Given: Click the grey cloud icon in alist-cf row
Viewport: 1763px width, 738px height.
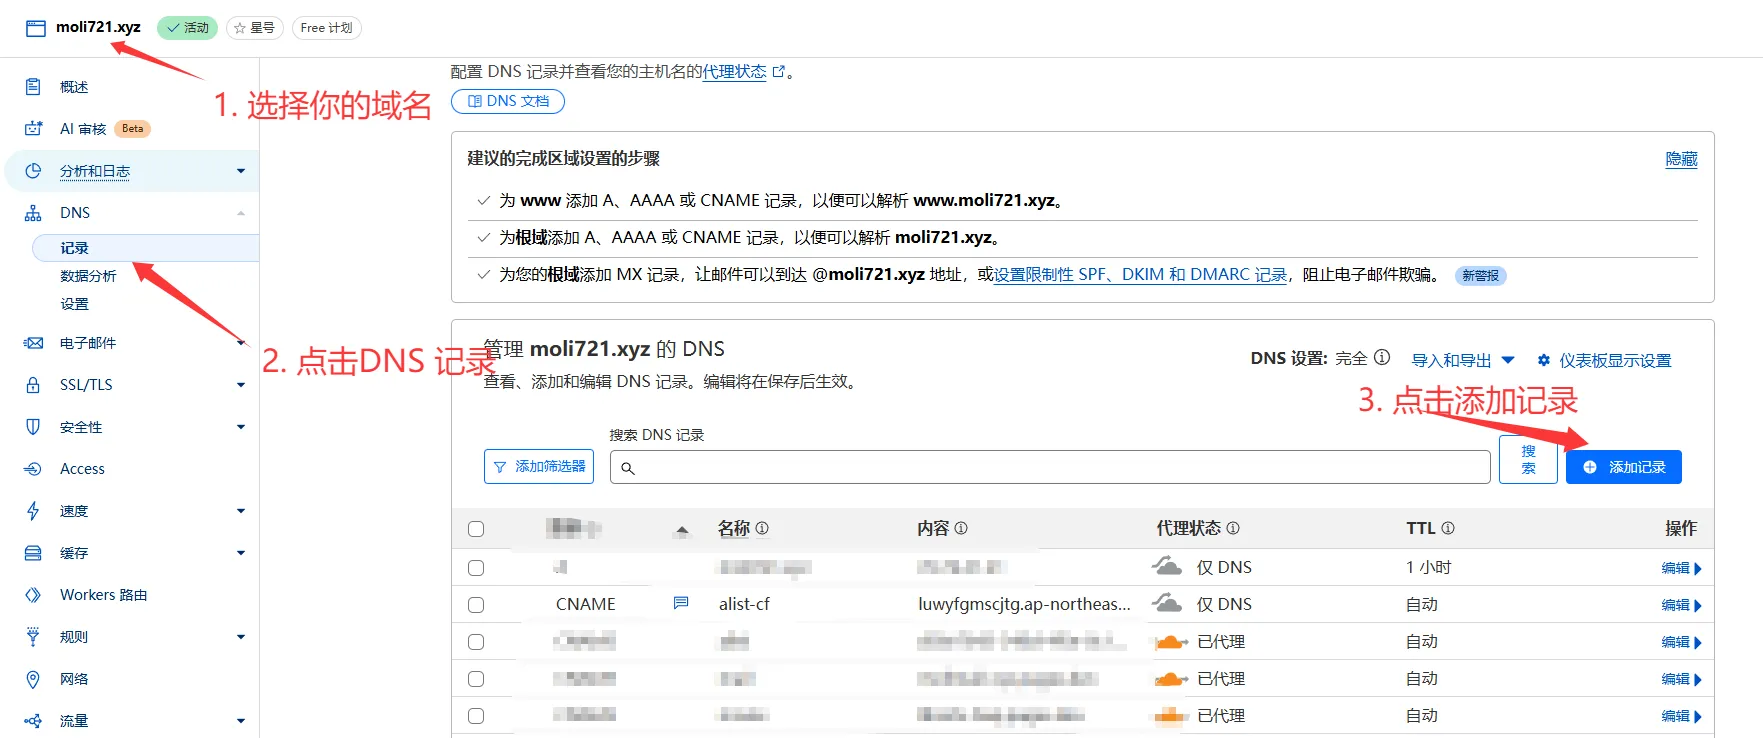Looking at the screenshot, I should 1167,603.
